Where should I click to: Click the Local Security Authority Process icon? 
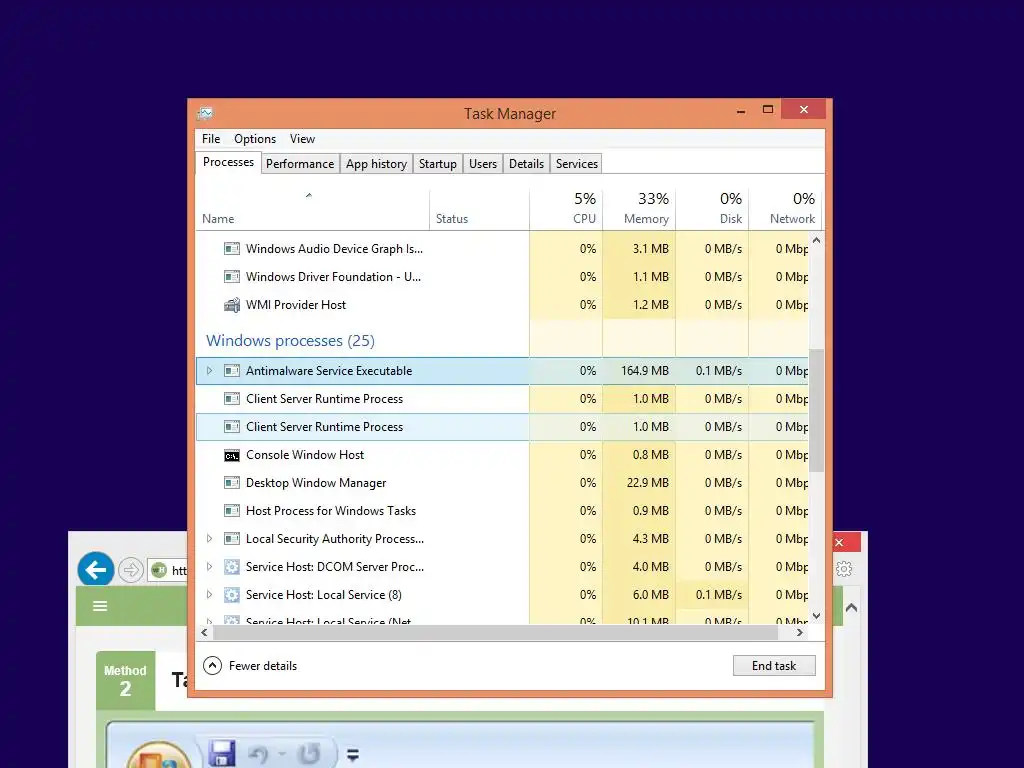coord(232,539)
